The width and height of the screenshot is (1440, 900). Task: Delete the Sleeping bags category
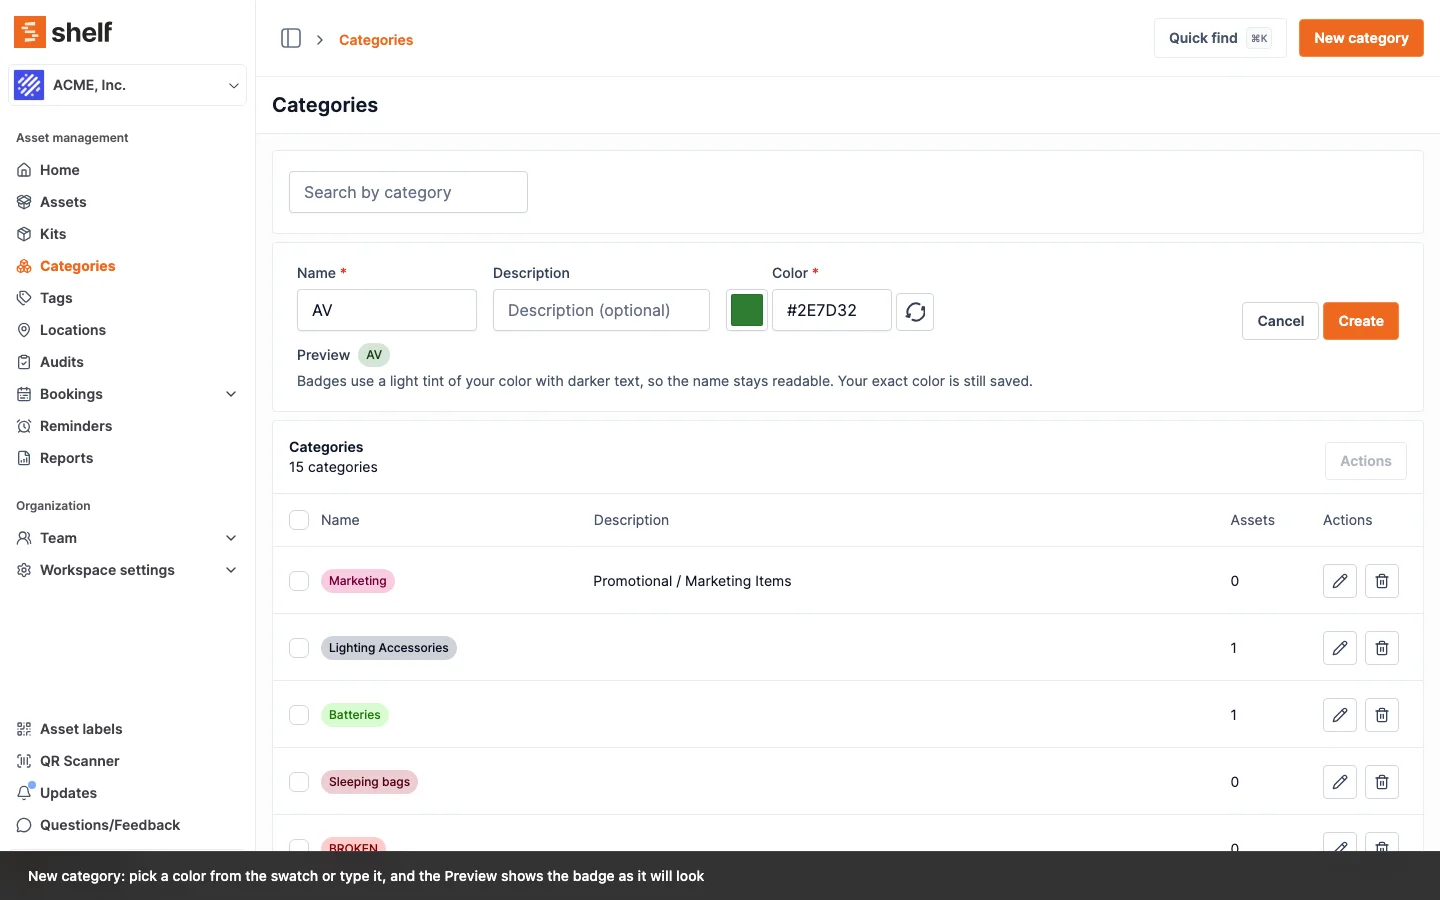point(1382,782)
